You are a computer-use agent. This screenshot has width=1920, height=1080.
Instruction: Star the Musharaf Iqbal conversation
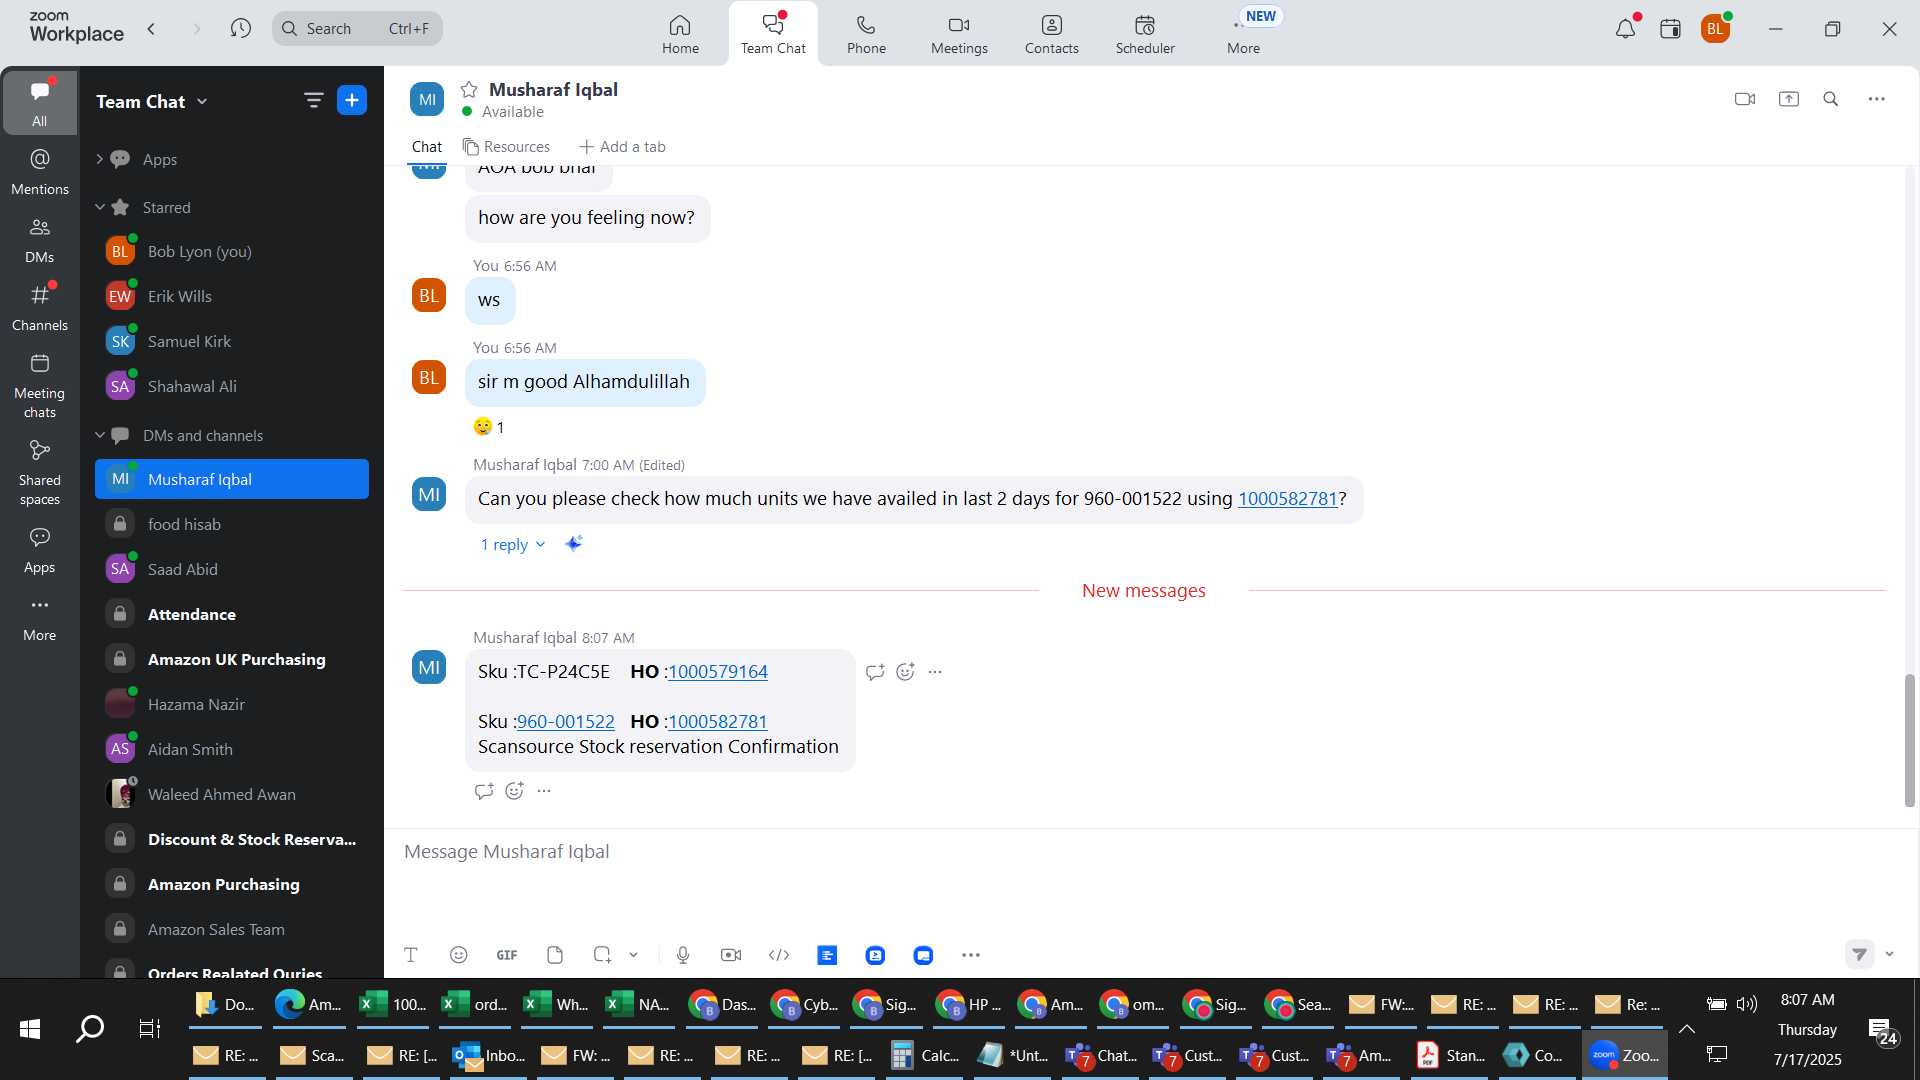(469, 90)
